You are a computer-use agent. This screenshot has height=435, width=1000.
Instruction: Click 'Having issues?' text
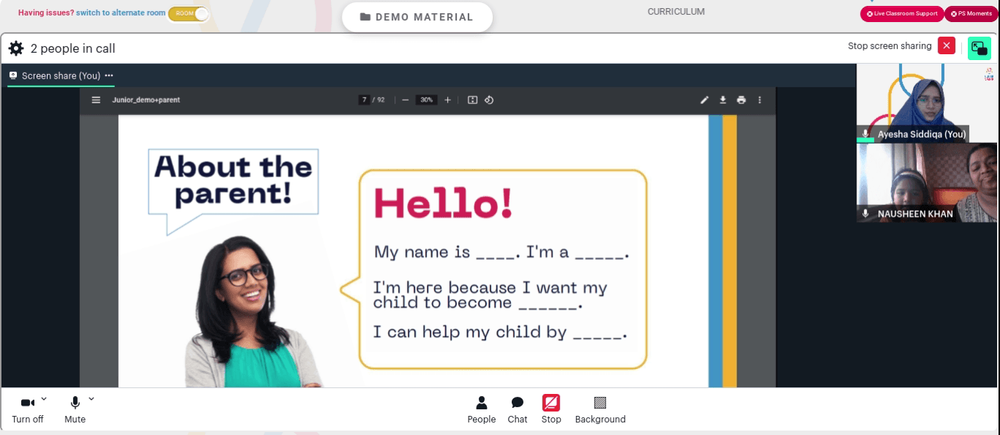coord(46,13)
